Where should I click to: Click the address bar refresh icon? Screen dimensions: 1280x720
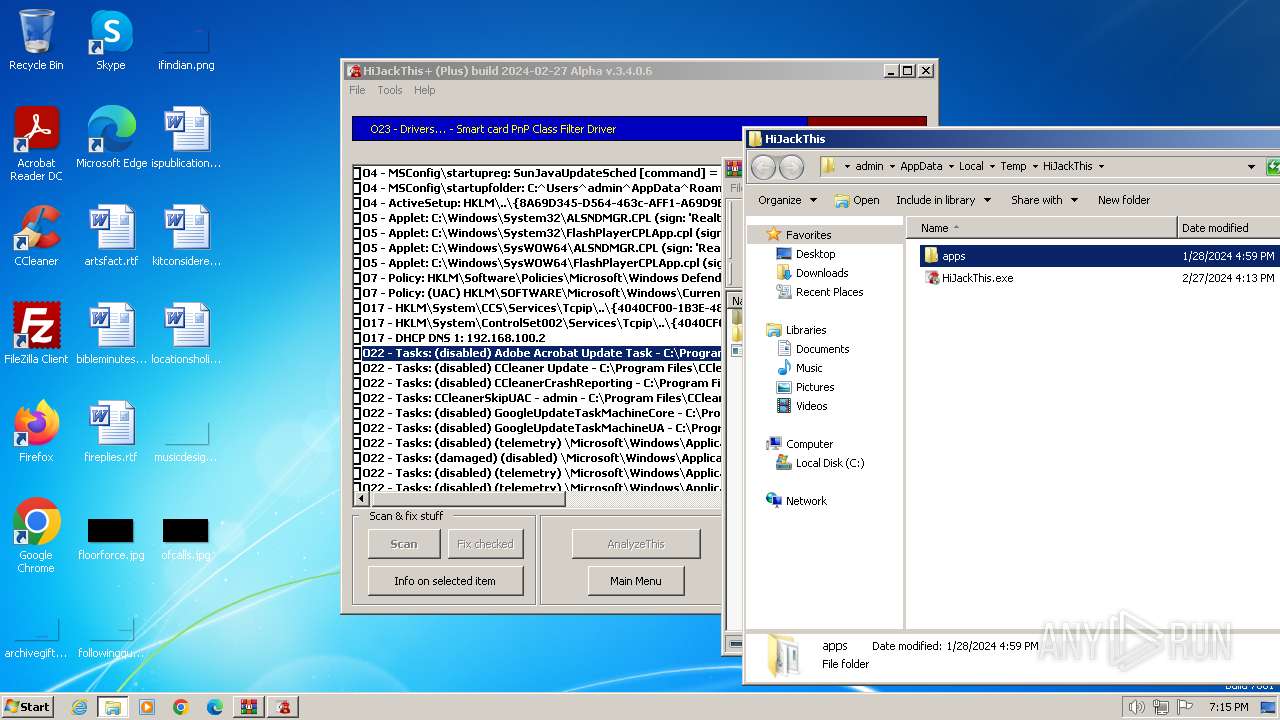click(1273, 167)
